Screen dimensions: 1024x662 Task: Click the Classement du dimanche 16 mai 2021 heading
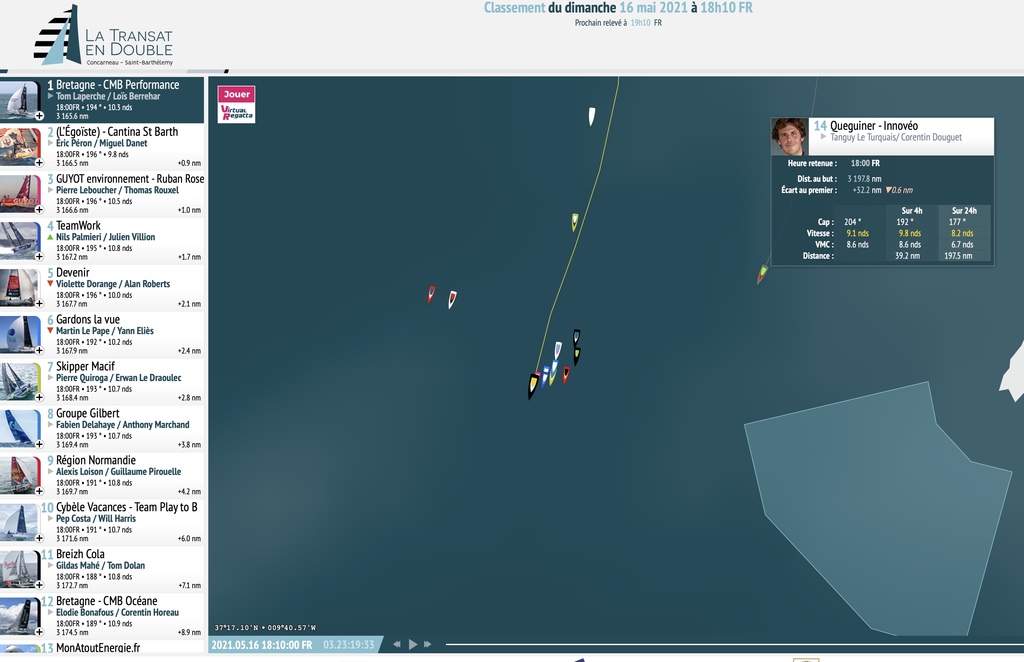click(618, 8)
